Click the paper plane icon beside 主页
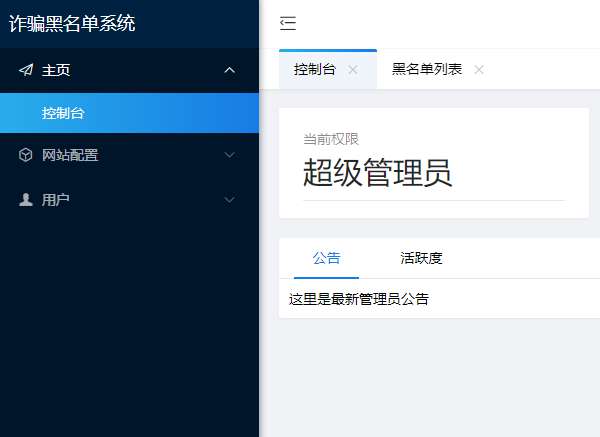The height and width of the screenshot is (437, 600). [x=26, y=70]
